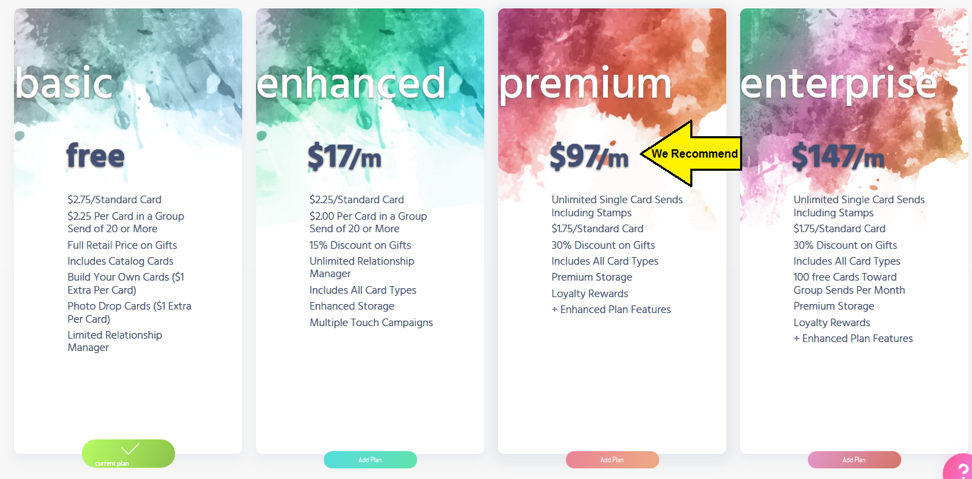Click 100 free Cards Toward Group Sends
Image resolution: width=972 pixels, height=479 pixels.
849,284
